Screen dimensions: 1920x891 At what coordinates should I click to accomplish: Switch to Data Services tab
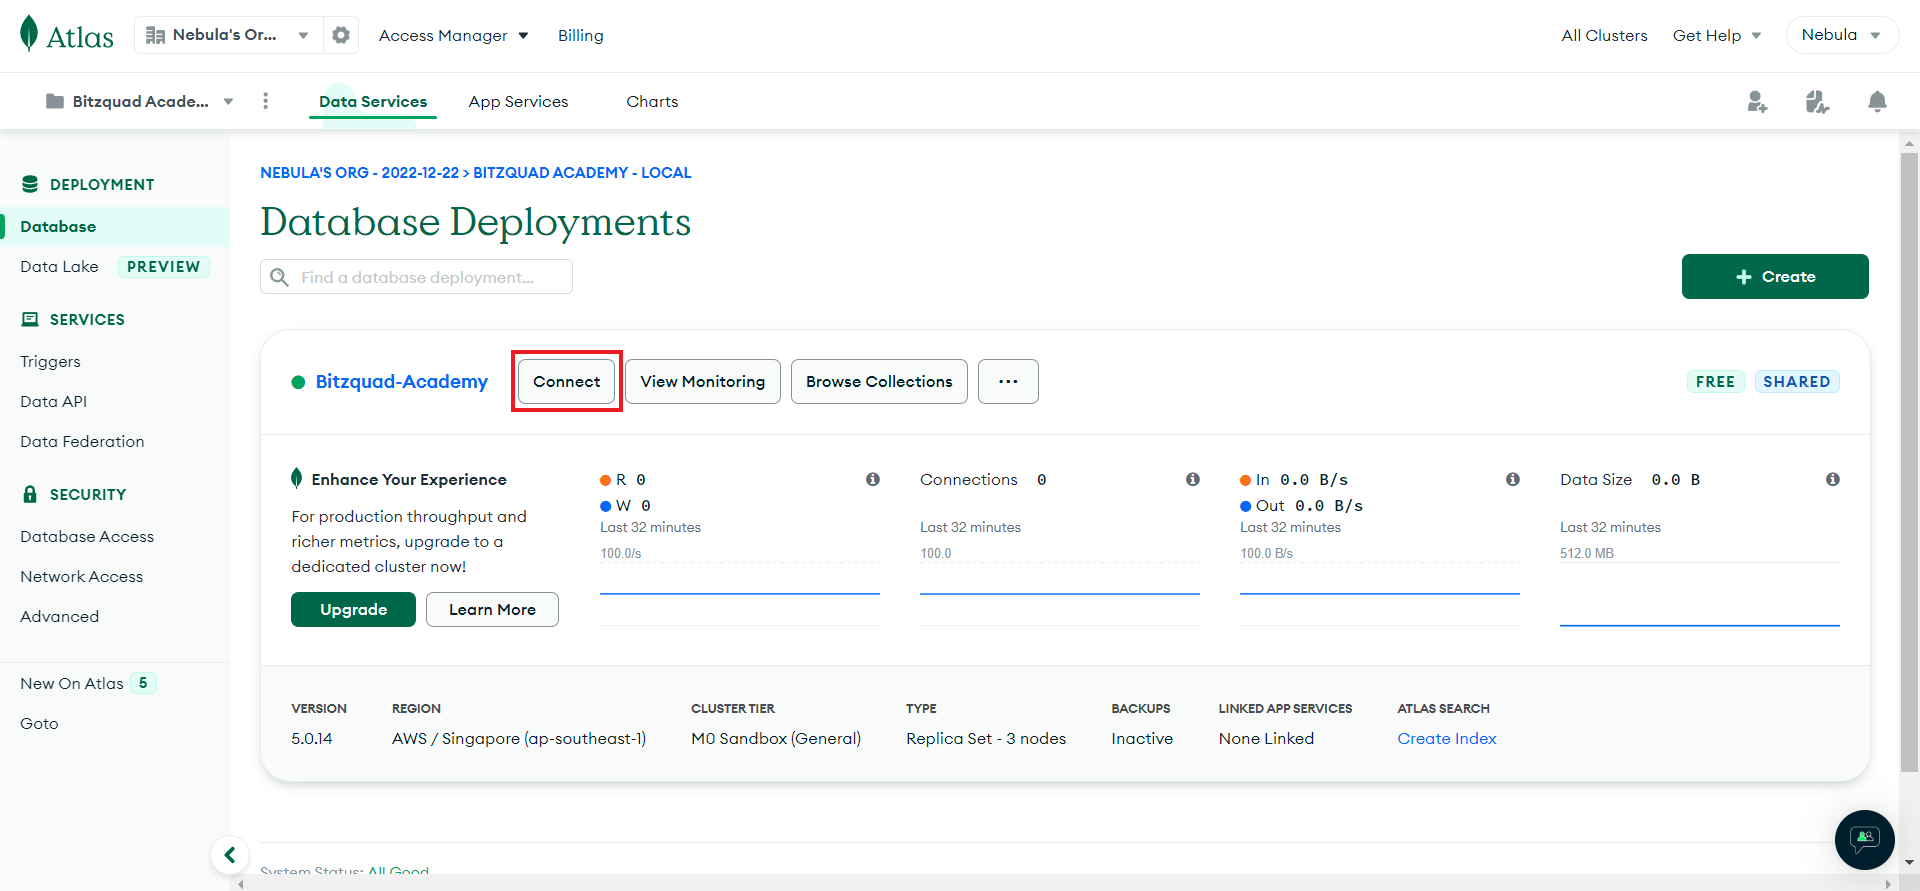point(373,101)
